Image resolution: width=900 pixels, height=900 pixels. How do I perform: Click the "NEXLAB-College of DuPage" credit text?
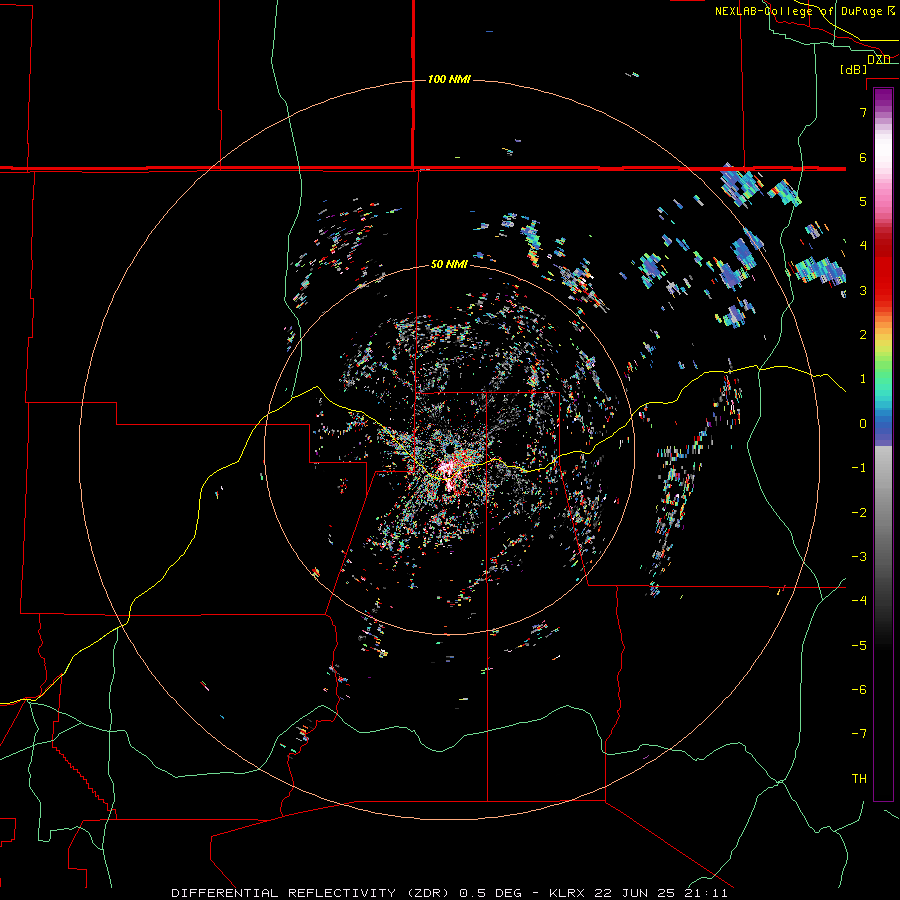(x=798, y=11)
